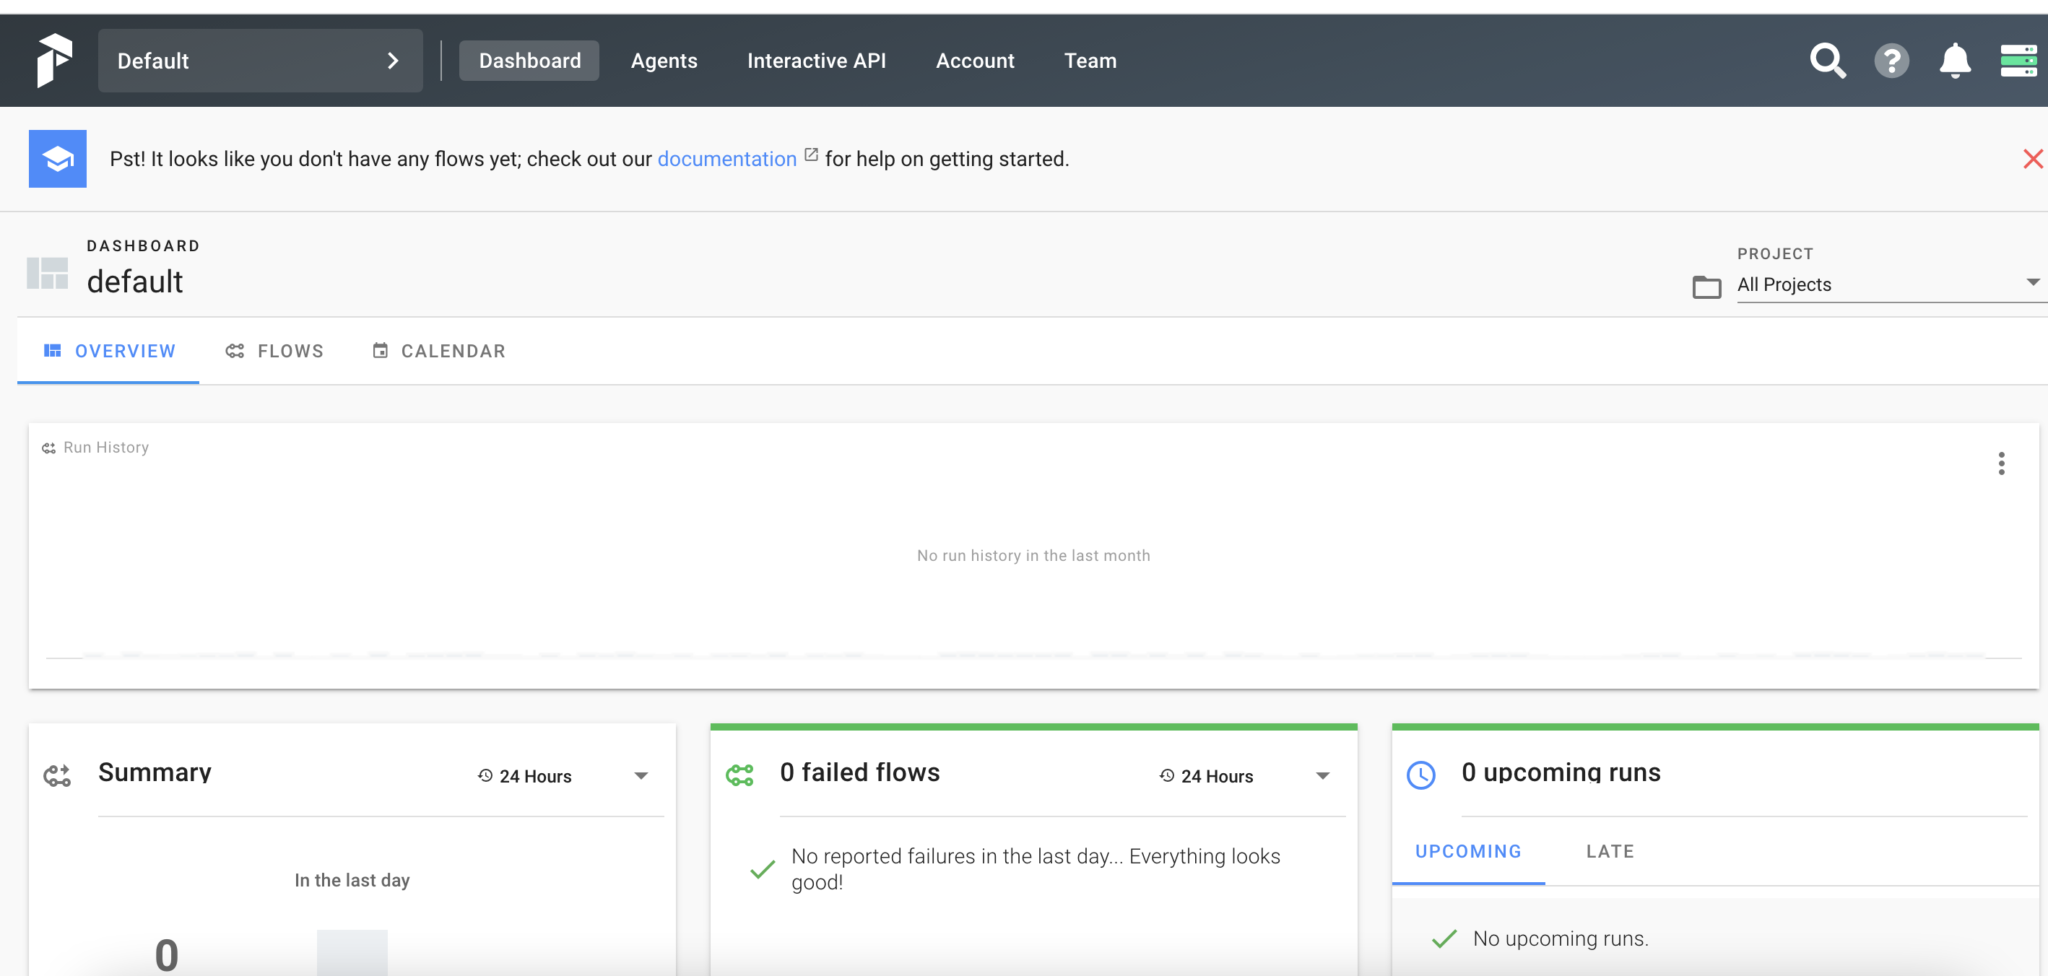This screenshot has width=2048, height=976.
Task: Click the blue graduation cap icon
Action: [x=58, y=159]
